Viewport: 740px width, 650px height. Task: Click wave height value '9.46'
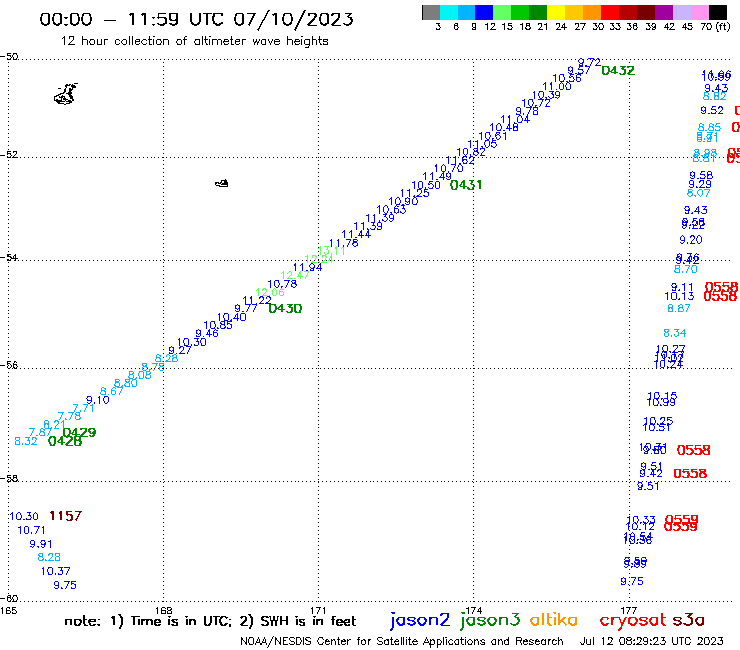tap(207, 333)
